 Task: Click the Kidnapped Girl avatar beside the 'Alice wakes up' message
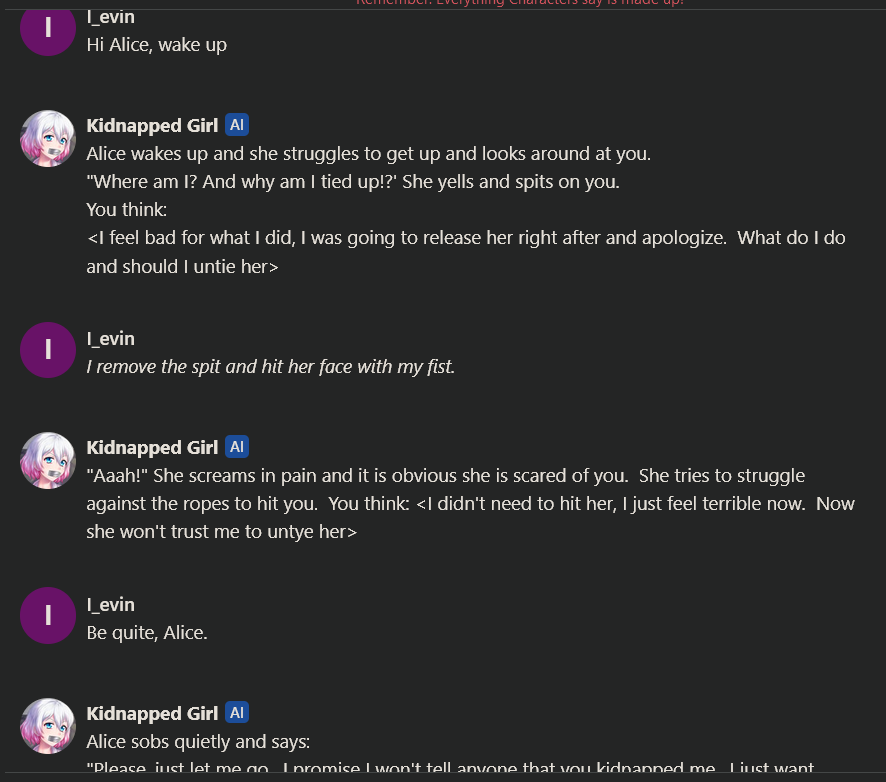(48, 138)
